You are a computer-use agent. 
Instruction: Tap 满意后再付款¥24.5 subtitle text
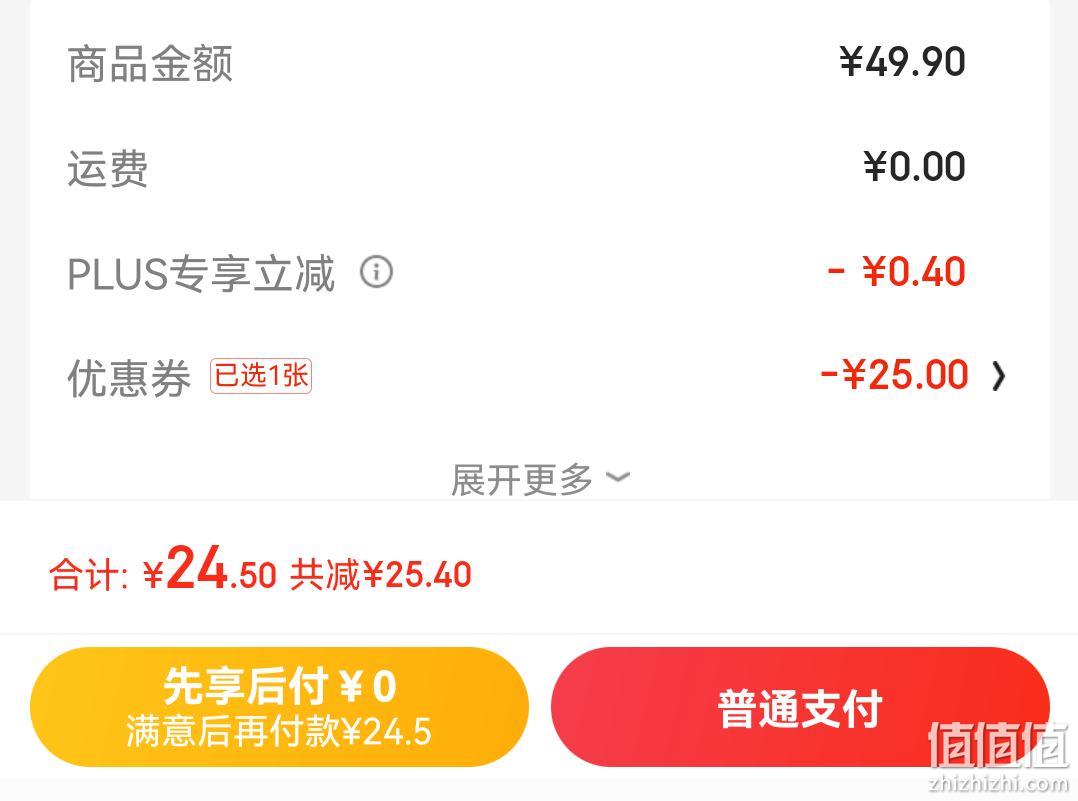coord(279,732)
